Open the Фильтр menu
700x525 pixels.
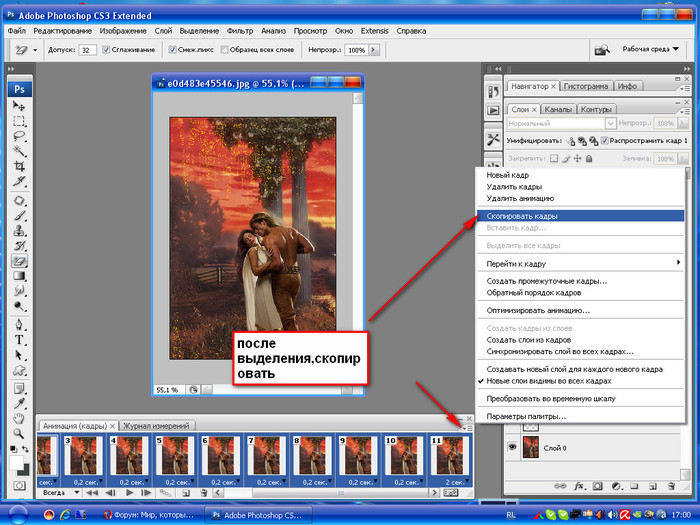coord(240,31)
